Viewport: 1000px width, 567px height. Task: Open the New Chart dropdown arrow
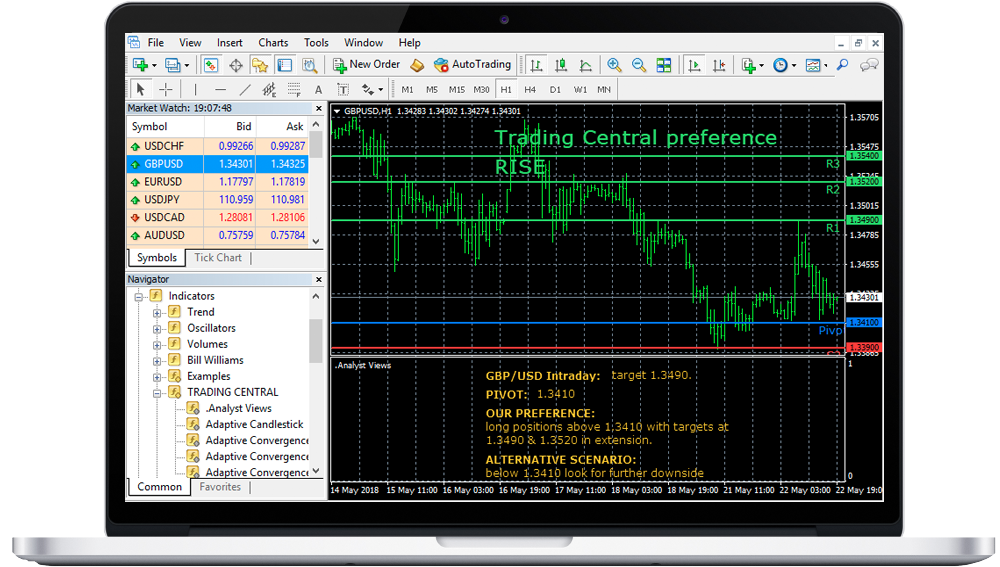click(x=154, y=66)
